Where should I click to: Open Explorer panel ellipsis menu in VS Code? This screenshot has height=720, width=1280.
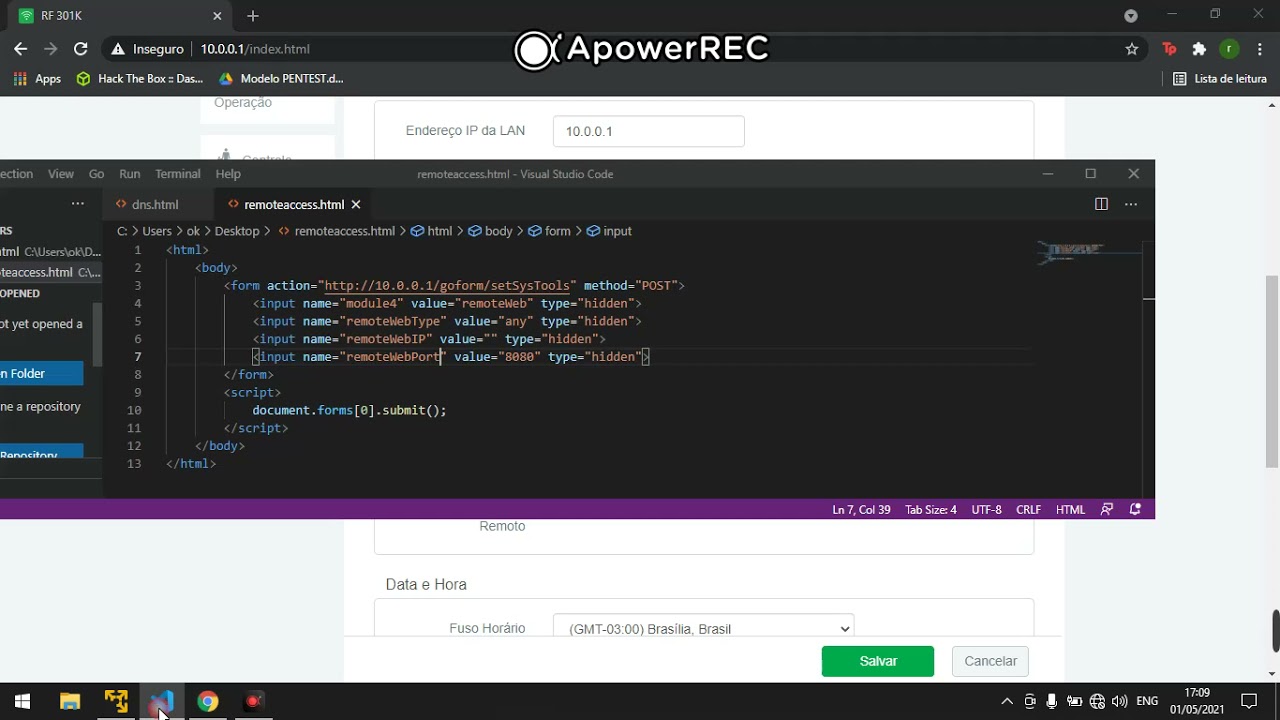pos(77,204)
